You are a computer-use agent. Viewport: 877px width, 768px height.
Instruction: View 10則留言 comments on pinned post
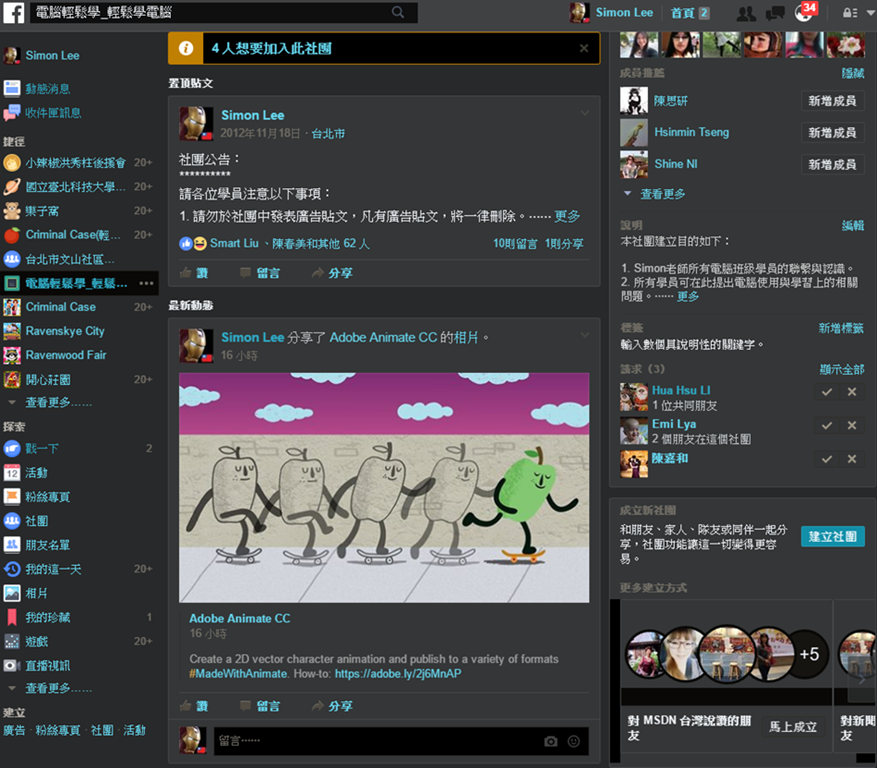[x=515, y=243]
